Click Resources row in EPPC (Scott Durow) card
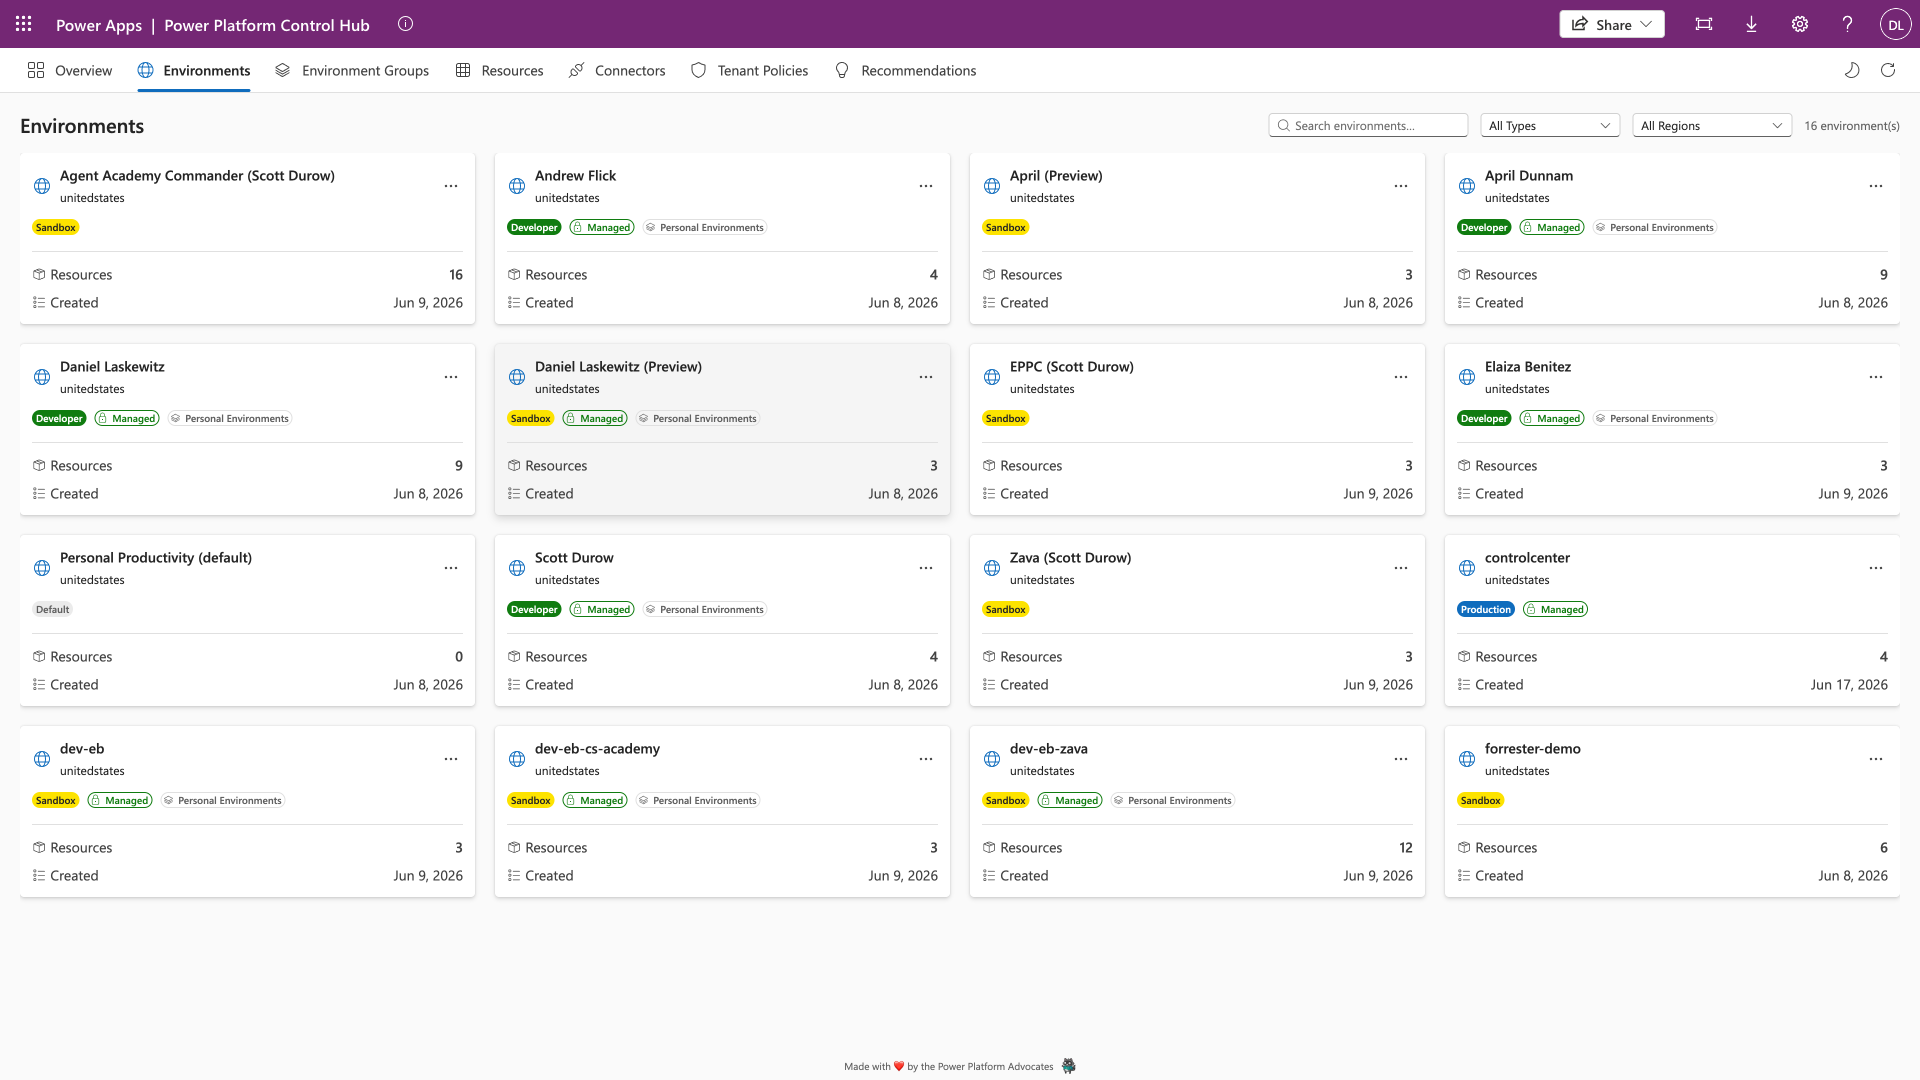Viewport: 1920px width, 1080px height. (x=1197, y=466)
